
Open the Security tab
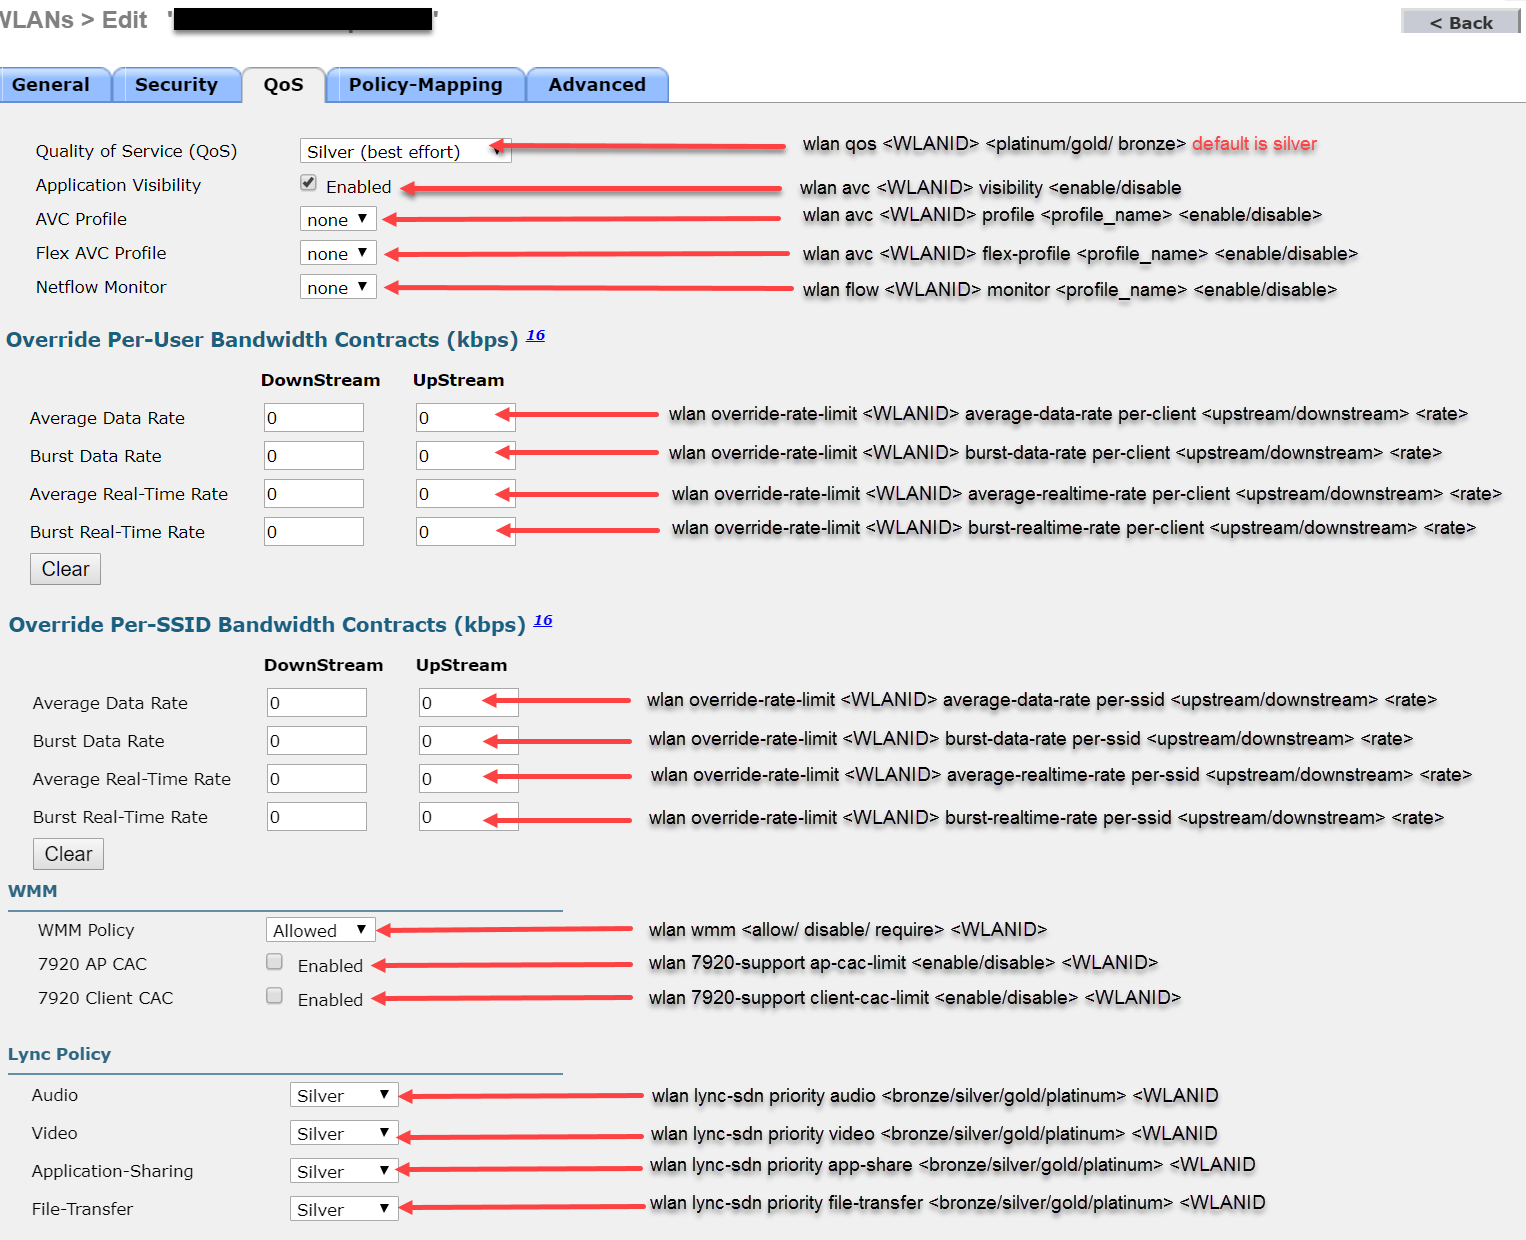pyautogui.click(x=176, y=85)
